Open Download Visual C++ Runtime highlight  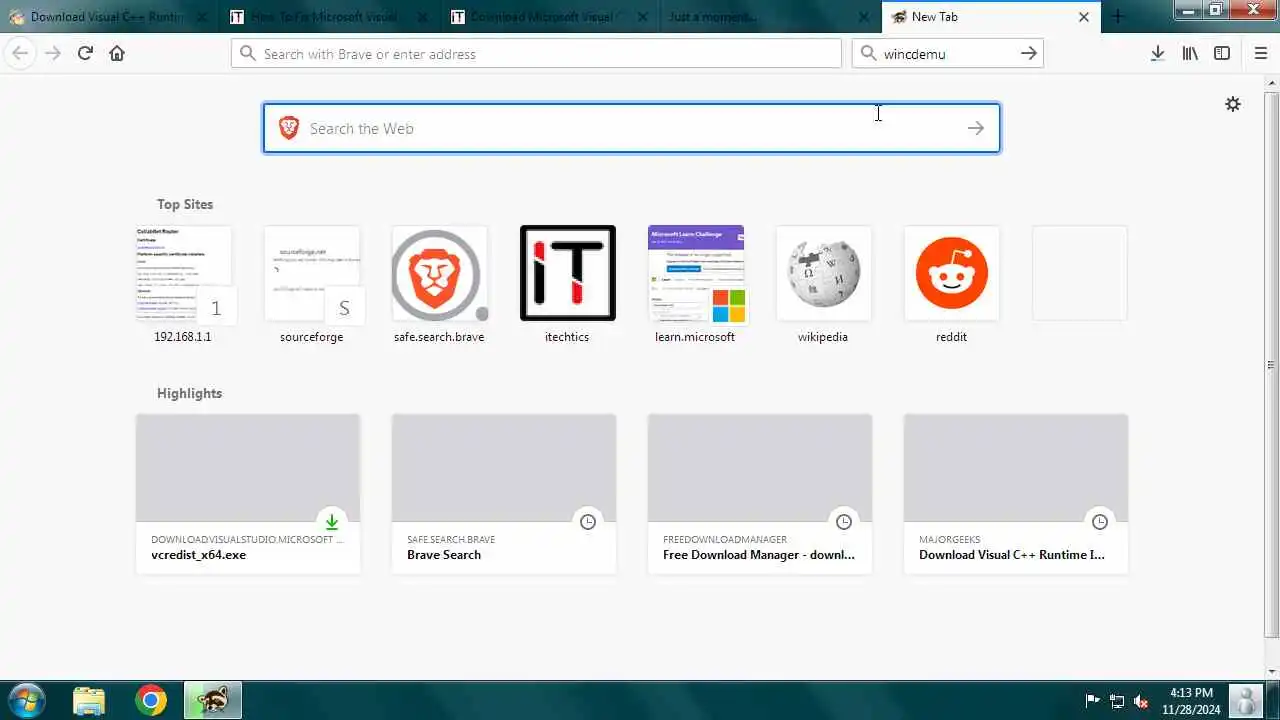(x=1016, y=494)
